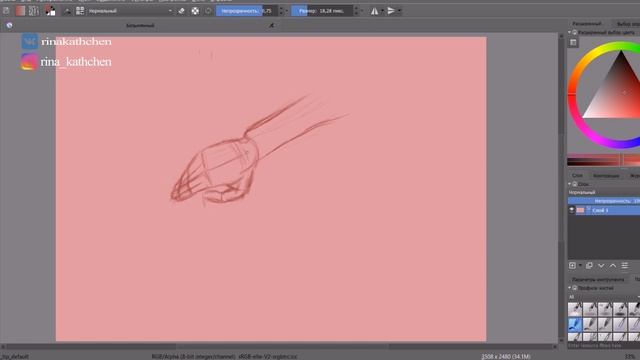Add a new paint layer
The width and height of the screenshot is (640, 360).
click(x=572, y=266)
